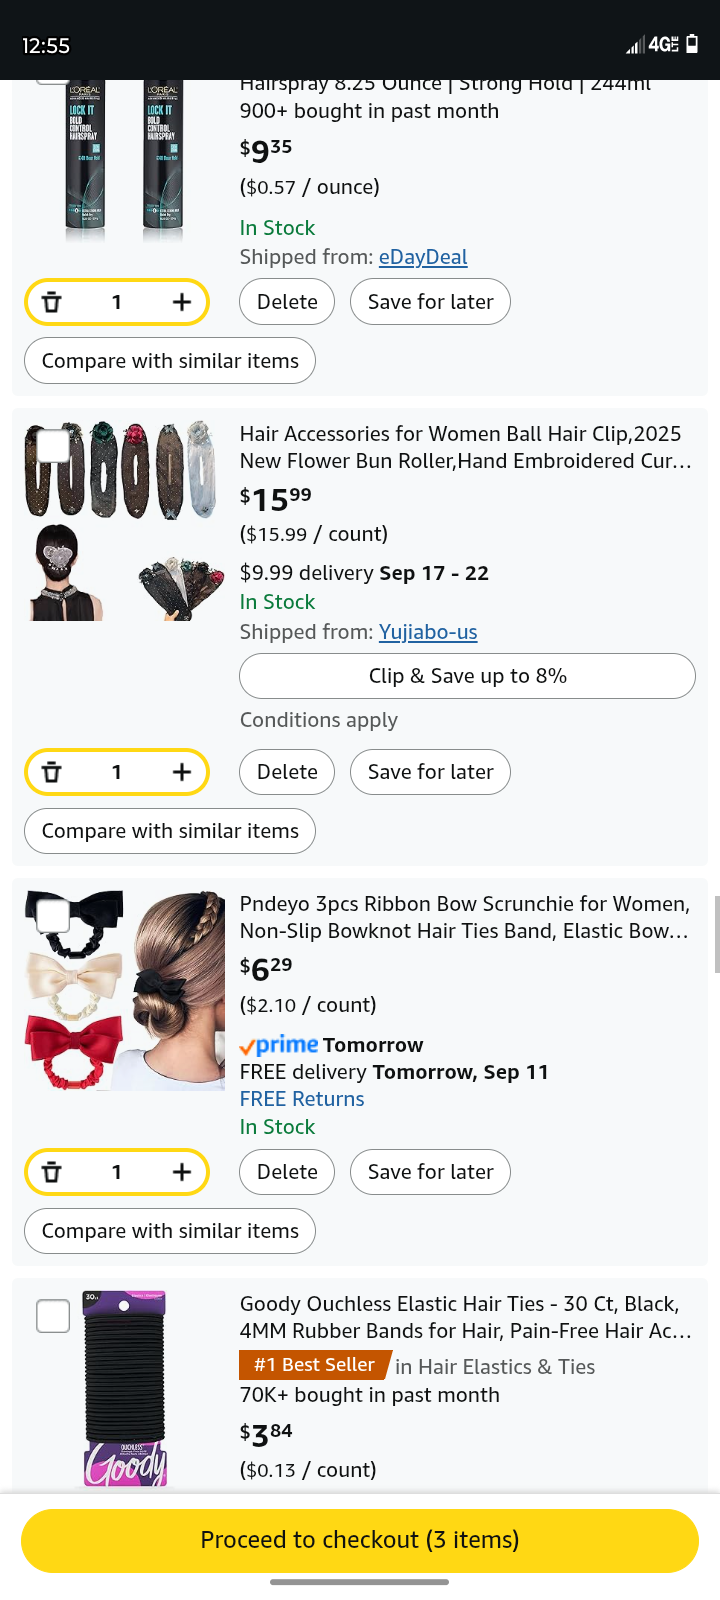Clip the Save up to 8% coupon
Viewport: 720px width, 1600px height.
pos(467,676)
